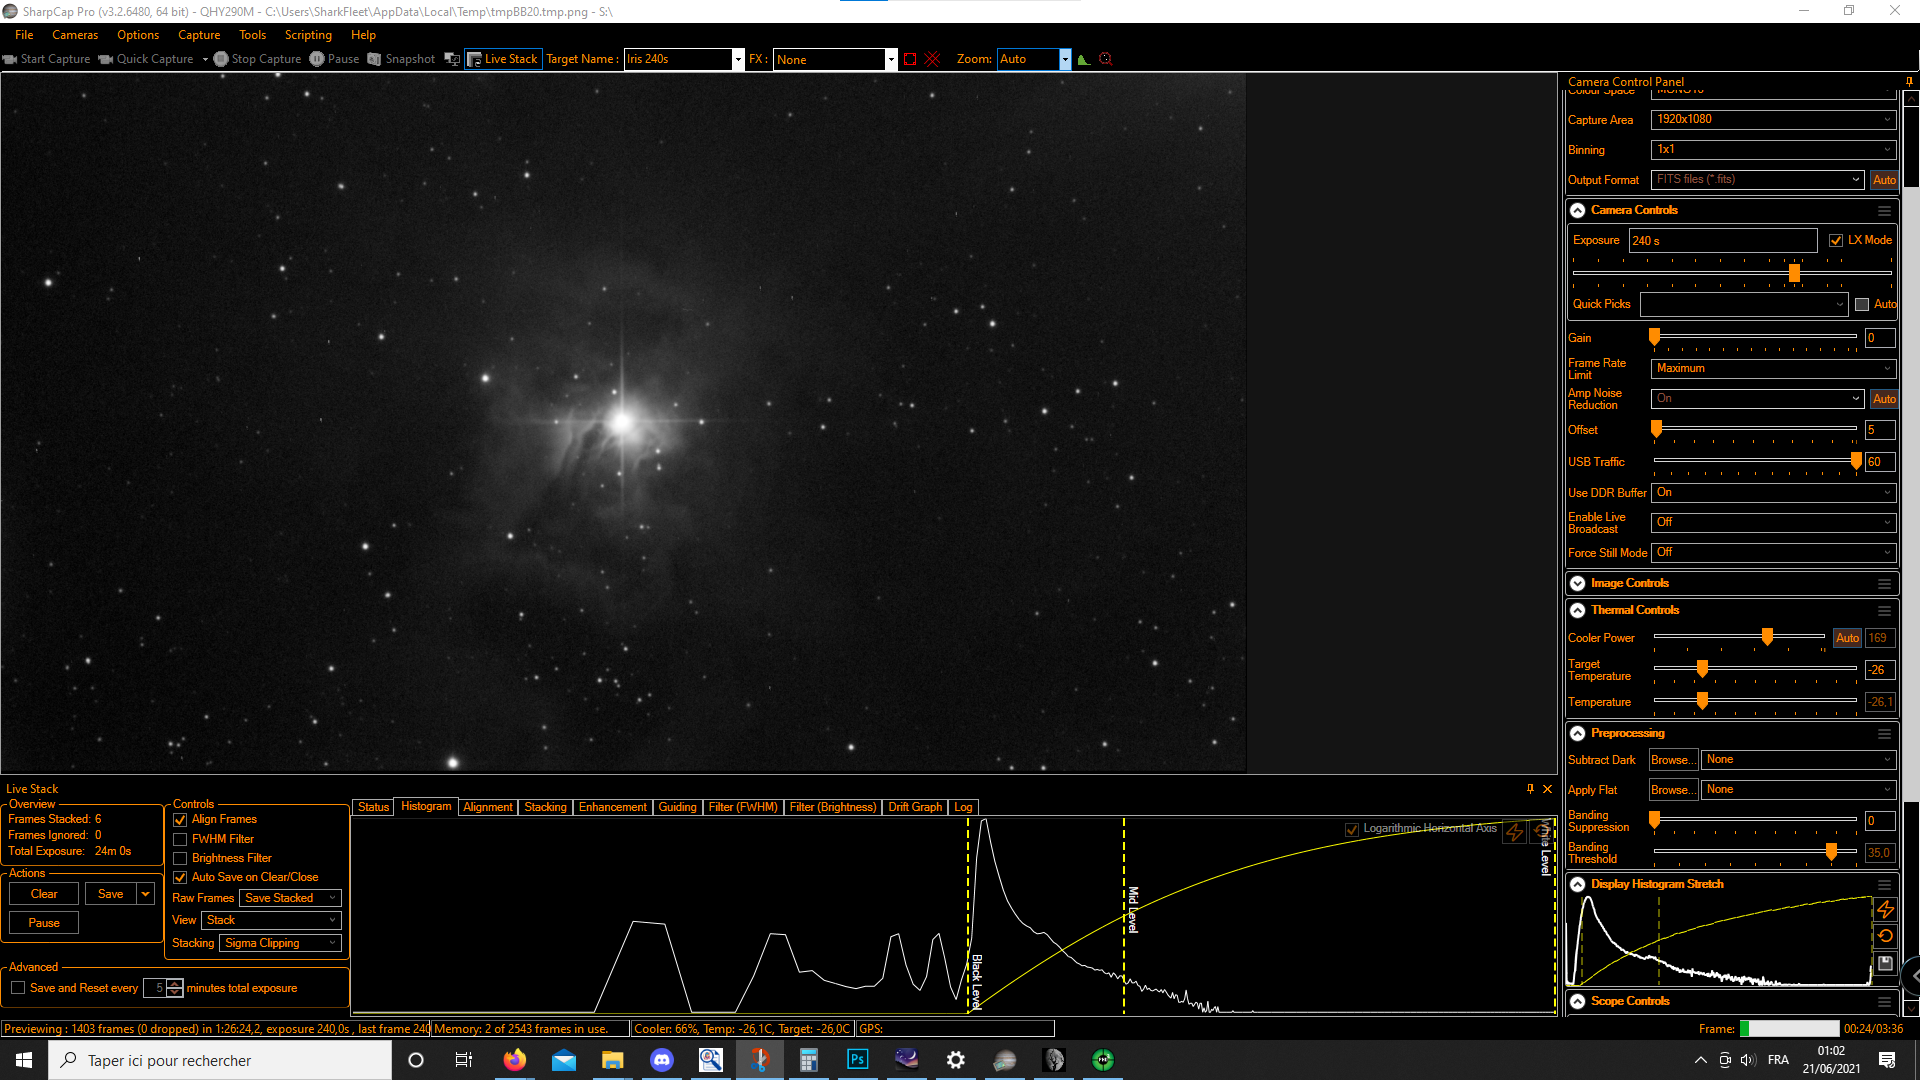Toggle the Cooler Power Auto button
Image resolution: width=1920 pixels, height=1080 pixels.
[x=1848, y=638]
